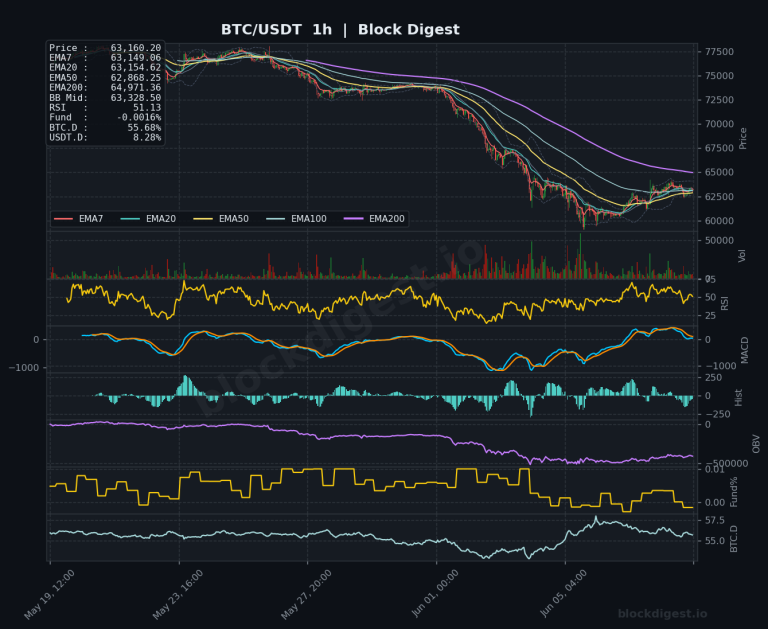
Task: Click the Hist -250 axis tick
Action: [717, 414]
